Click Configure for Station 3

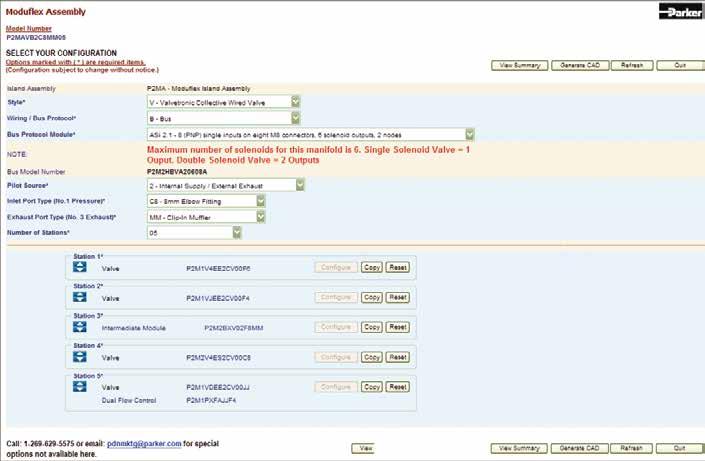point(336,327)
